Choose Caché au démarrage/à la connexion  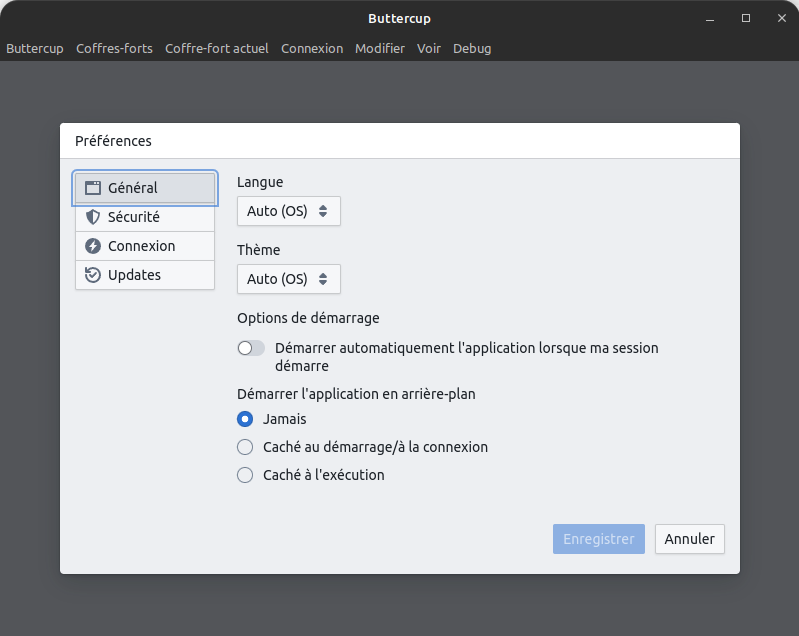point(245,447)
